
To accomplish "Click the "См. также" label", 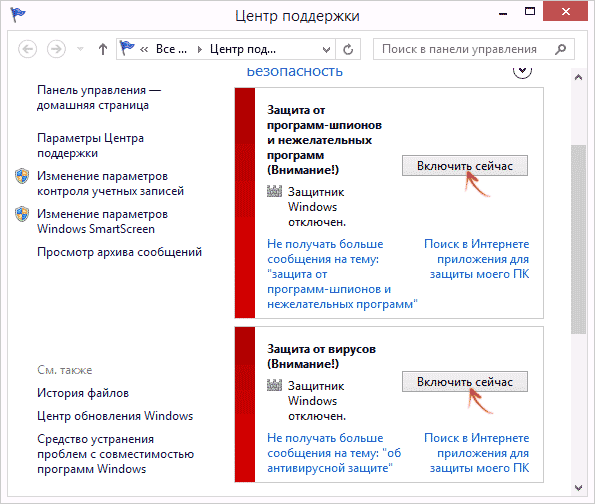I will [65, 370].
